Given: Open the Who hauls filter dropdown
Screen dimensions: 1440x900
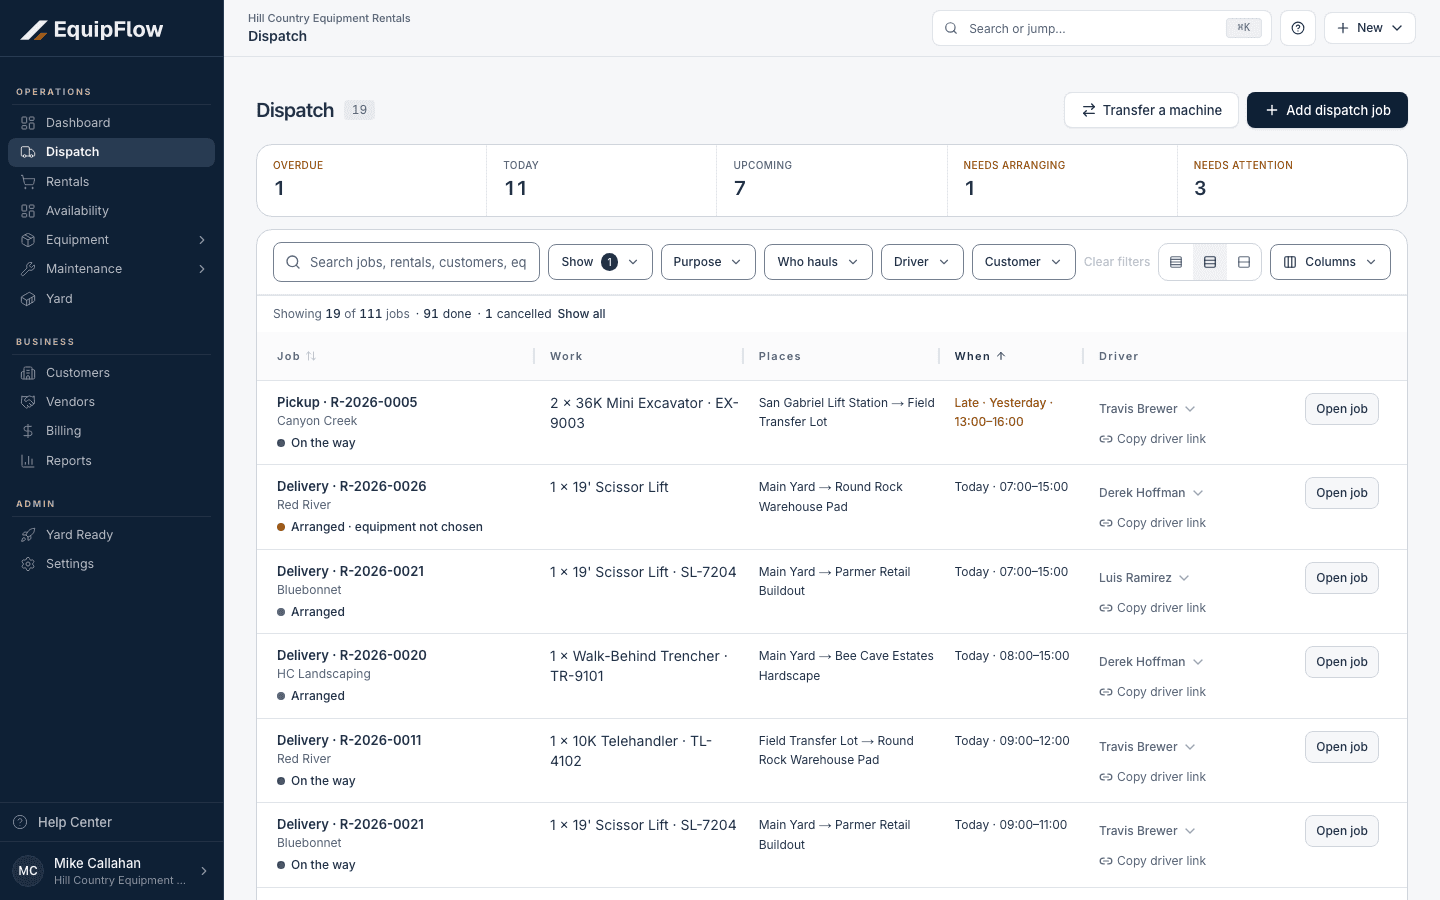Looking at the screenshot, I should [x=818, y=262].
